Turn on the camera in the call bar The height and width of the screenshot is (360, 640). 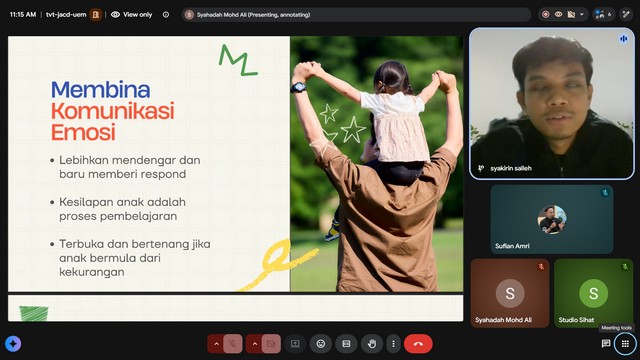271,344
